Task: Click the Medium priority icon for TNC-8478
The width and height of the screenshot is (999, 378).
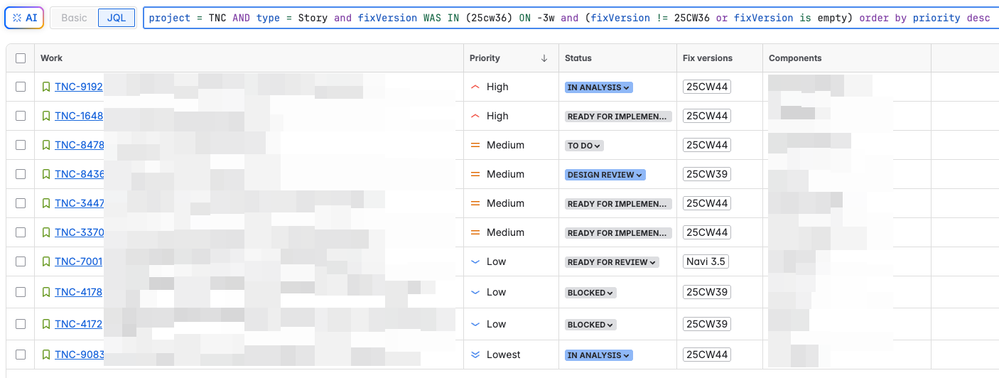Action: click(x=475, y=145)
